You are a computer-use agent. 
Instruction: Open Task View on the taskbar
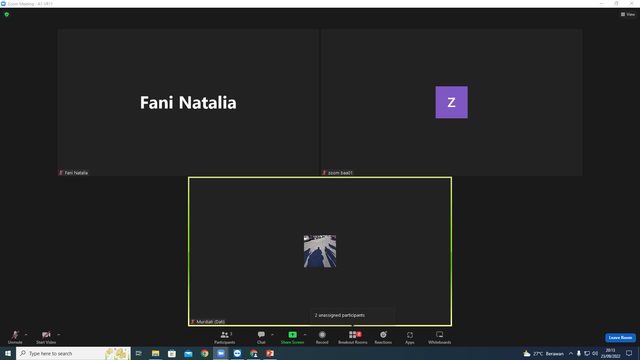point(139,353)
